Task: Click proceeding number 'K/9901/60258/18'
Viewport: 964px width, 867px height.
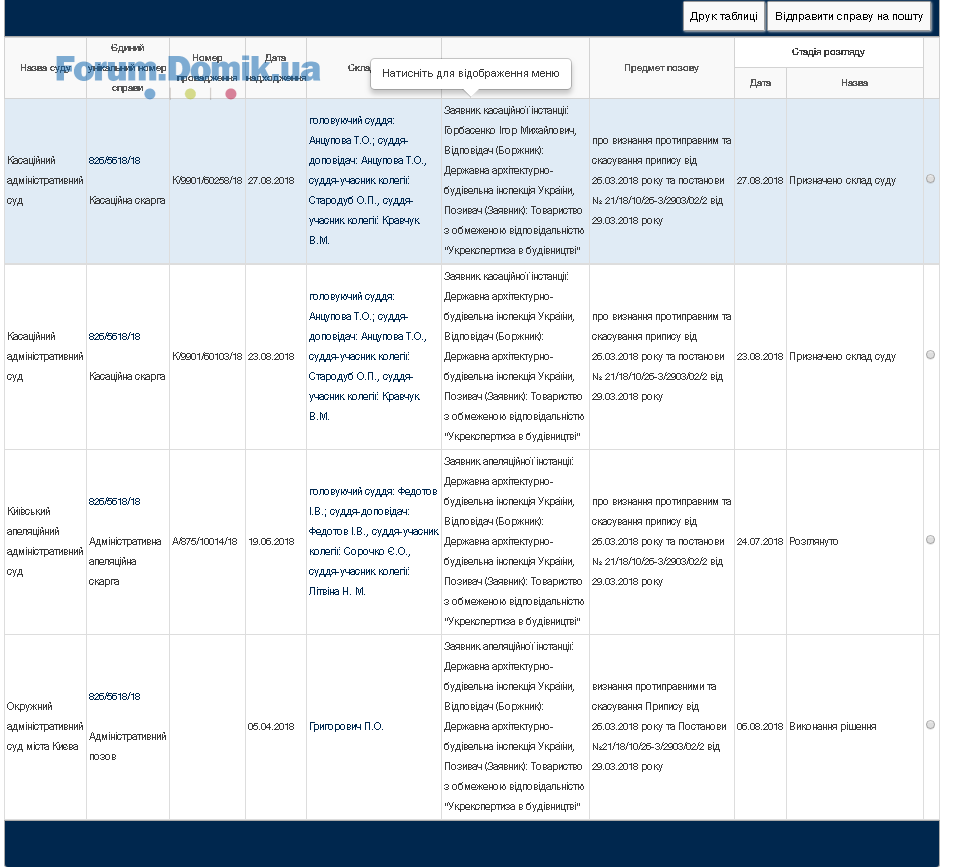Action: click(x=207, y=181)
